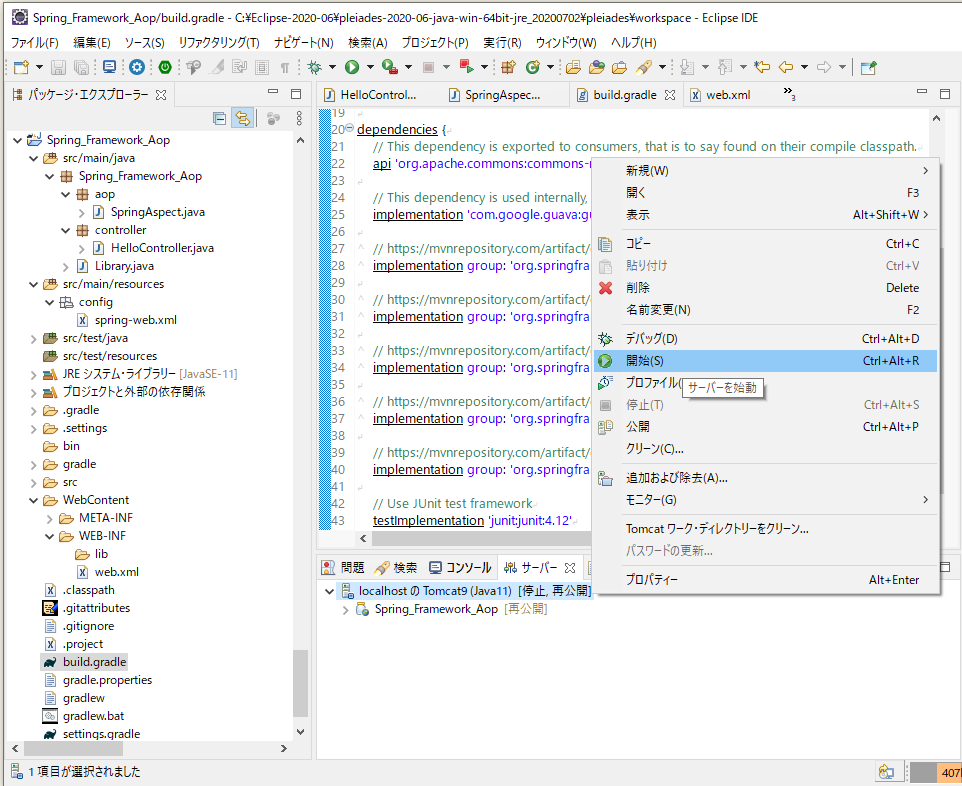Click the blue gear toolbar icon

click(137, 67)
